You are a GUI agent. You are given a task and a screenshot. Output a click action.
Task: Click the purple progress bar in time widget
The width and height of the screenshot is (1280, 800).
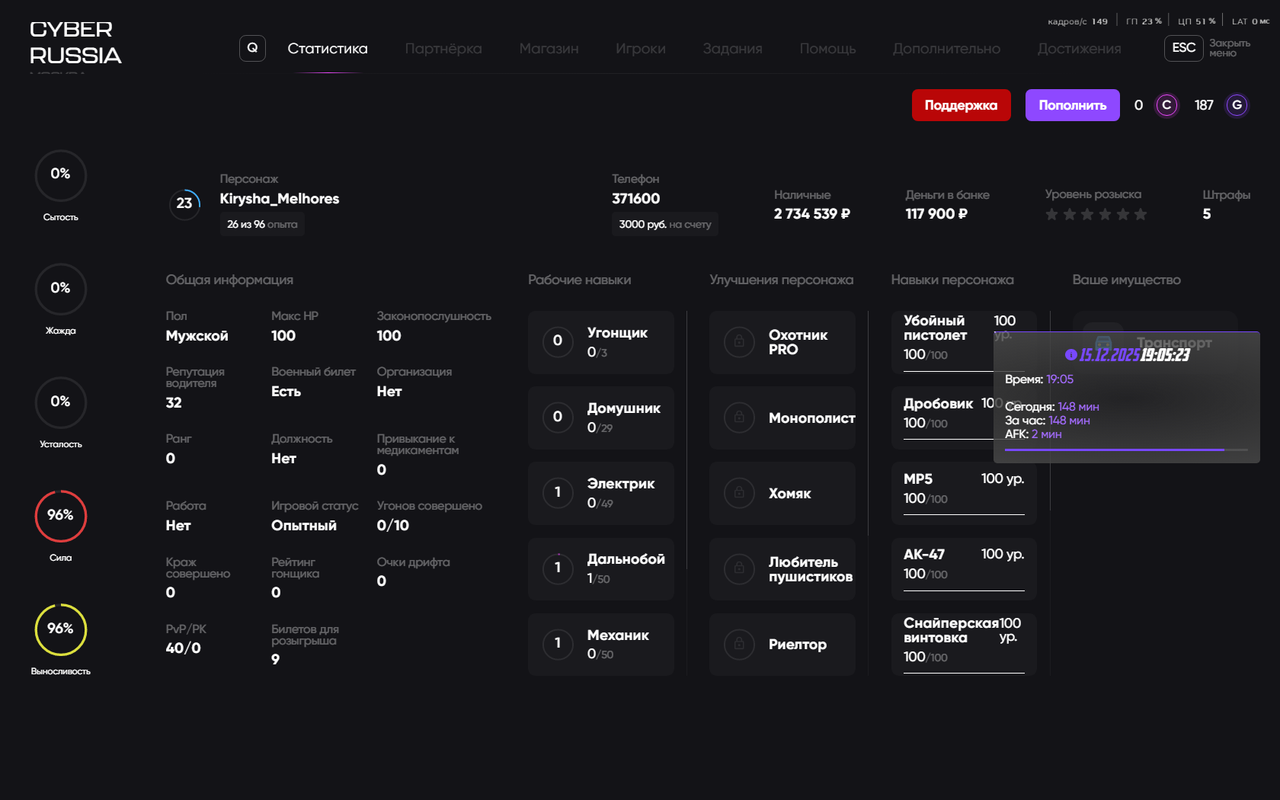click(x=1126, y=450)
